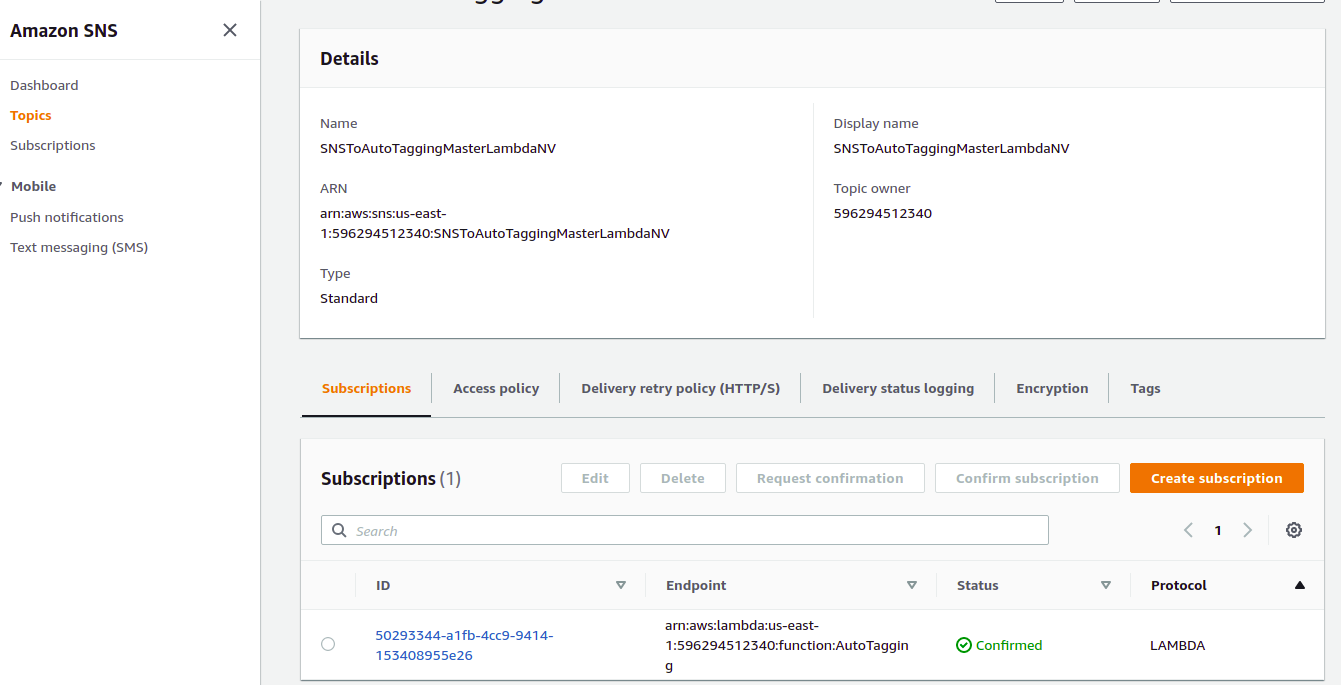1341x685 pixels.
Task: Click the Edit subscription button
Action: (x=595, y=478)
